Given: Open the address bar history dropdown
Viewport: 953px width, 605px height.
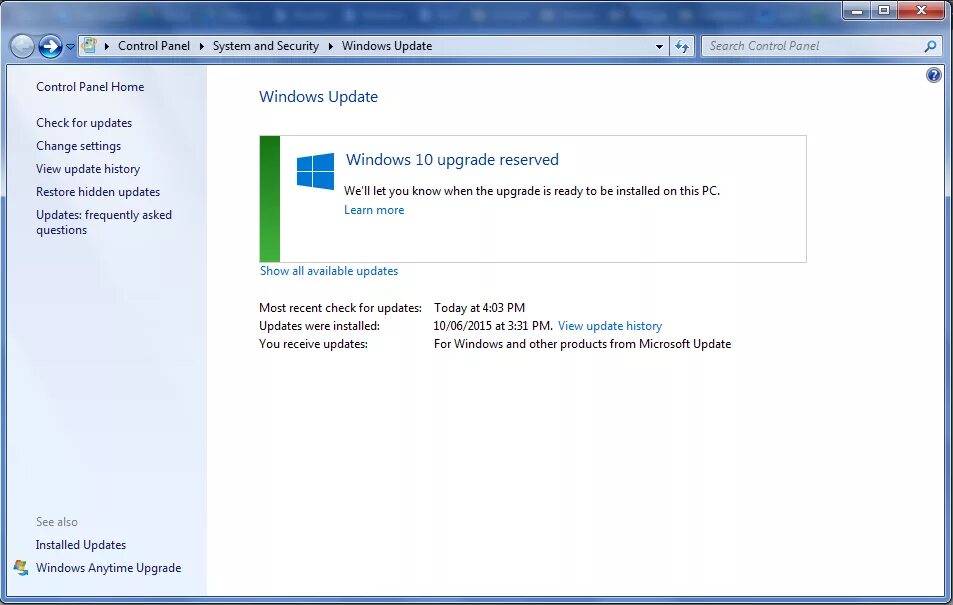Looking at the screenshot, I should pyautogui.click(x=659, y=47).
